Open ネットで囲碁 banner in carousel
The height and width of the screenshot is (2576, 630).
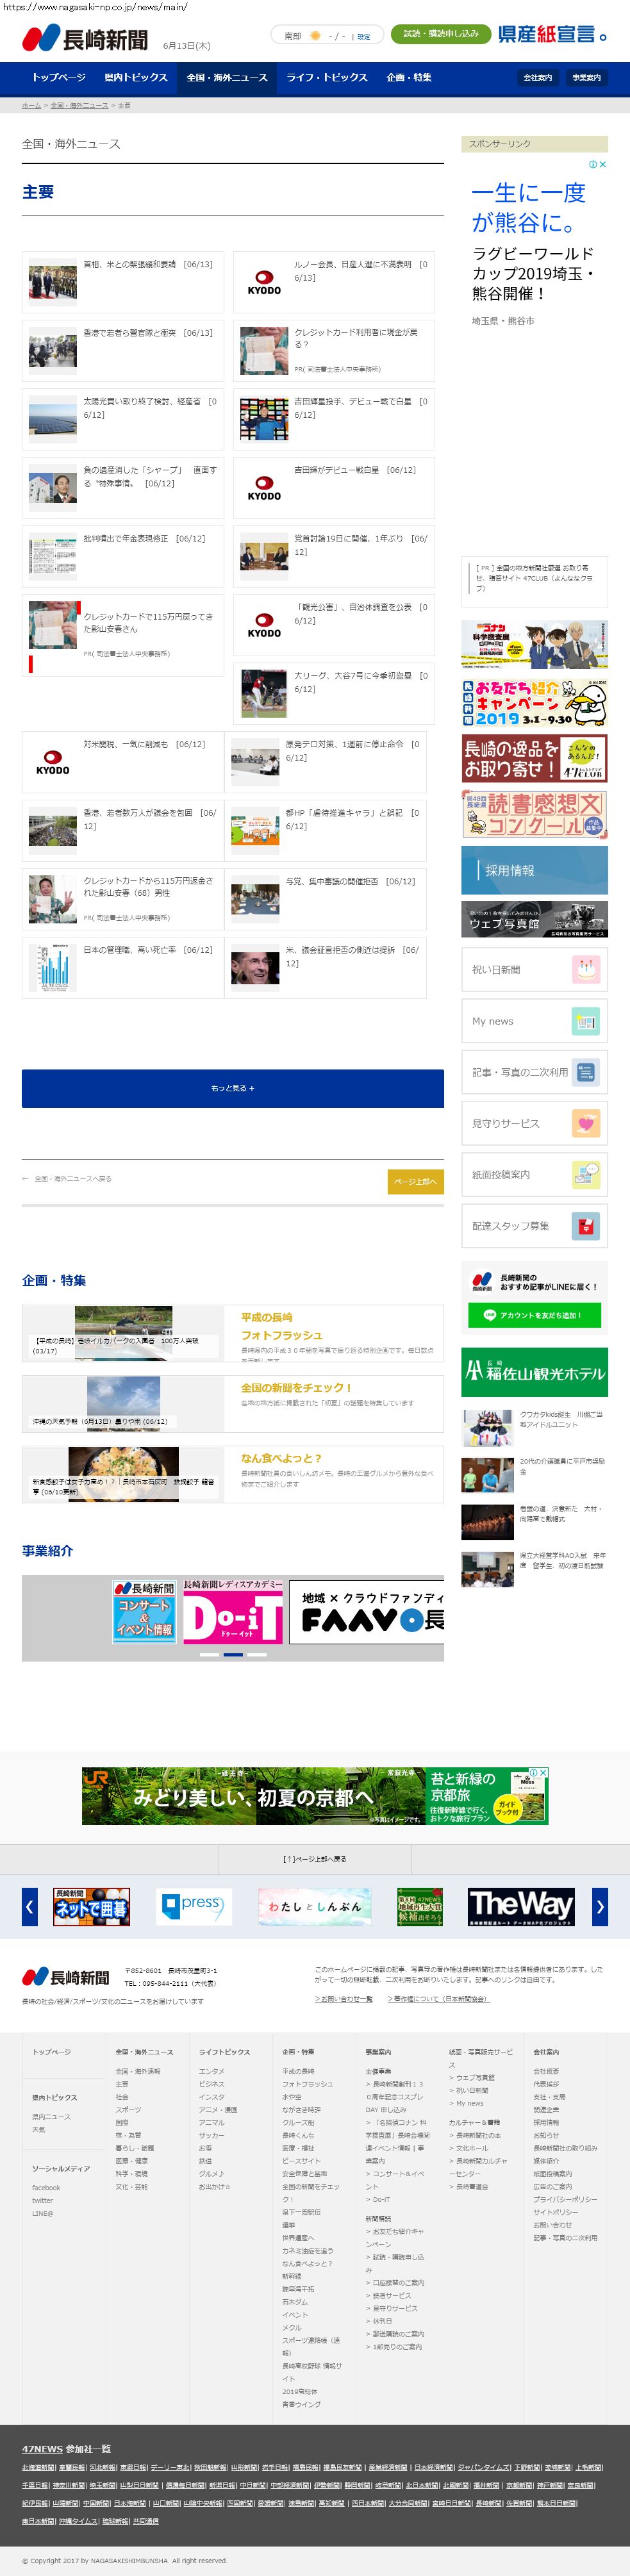click(x=91, y=1906)
